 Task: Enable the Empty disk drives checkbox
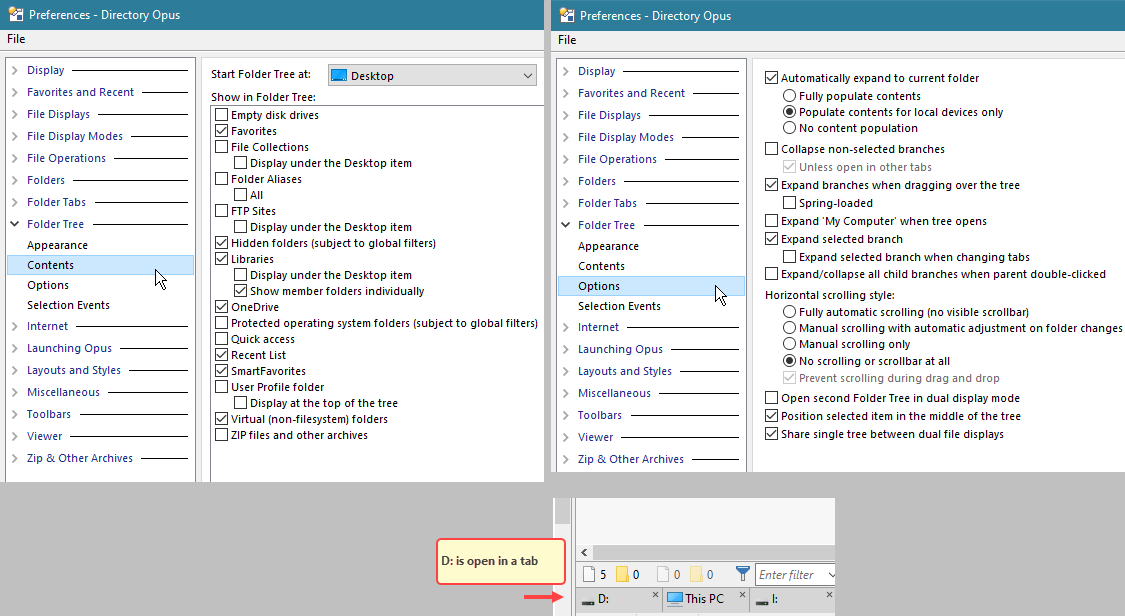point(222,115)
